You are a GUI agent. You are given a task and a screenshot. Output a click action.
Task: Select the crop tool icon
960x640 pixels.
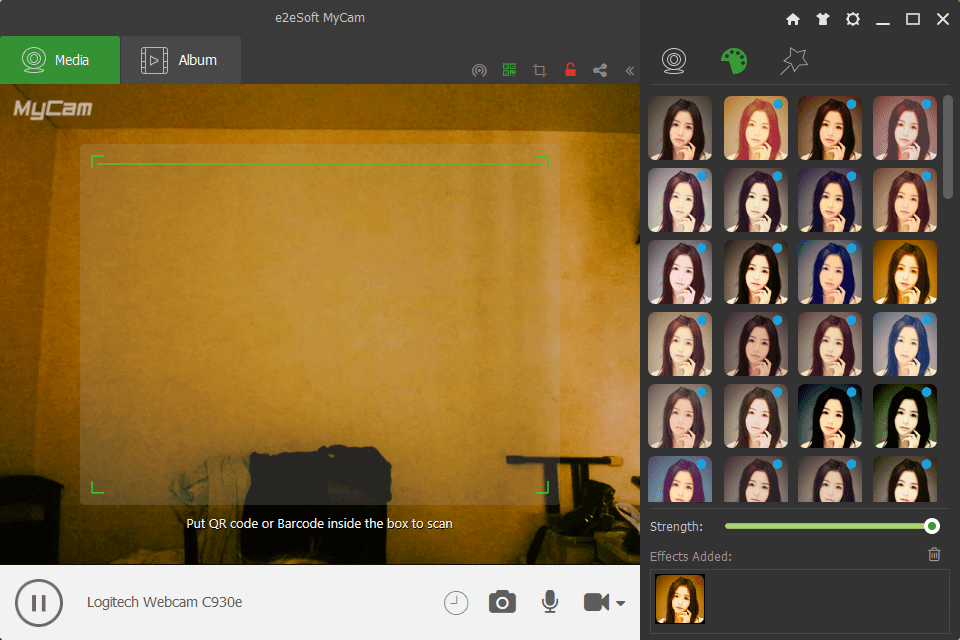539,70
